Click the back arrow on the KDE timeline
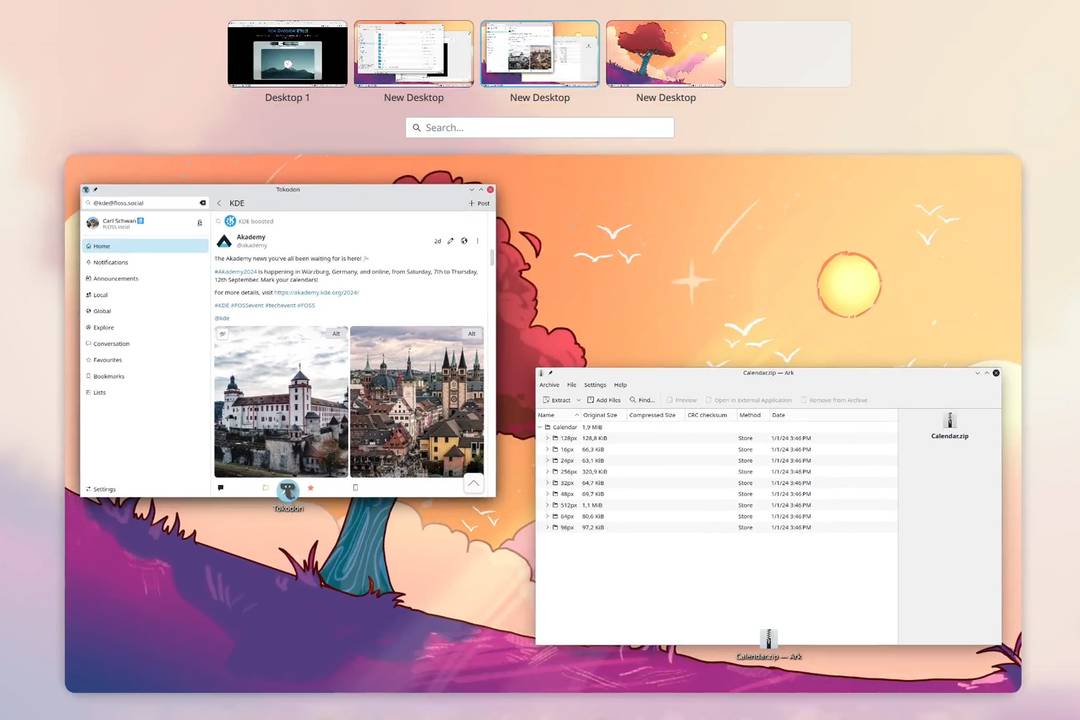This screenshot has height=720, width=1080. click(219, 202)
